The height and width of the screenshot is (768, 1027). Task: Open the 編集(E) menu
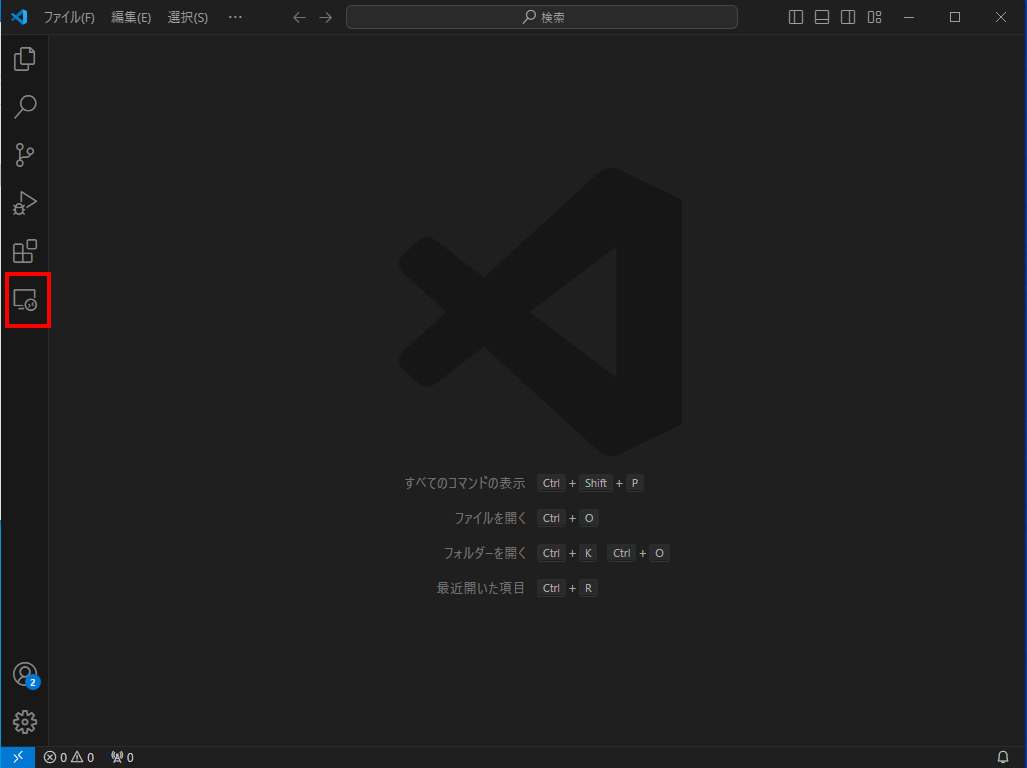pos(131,17)
